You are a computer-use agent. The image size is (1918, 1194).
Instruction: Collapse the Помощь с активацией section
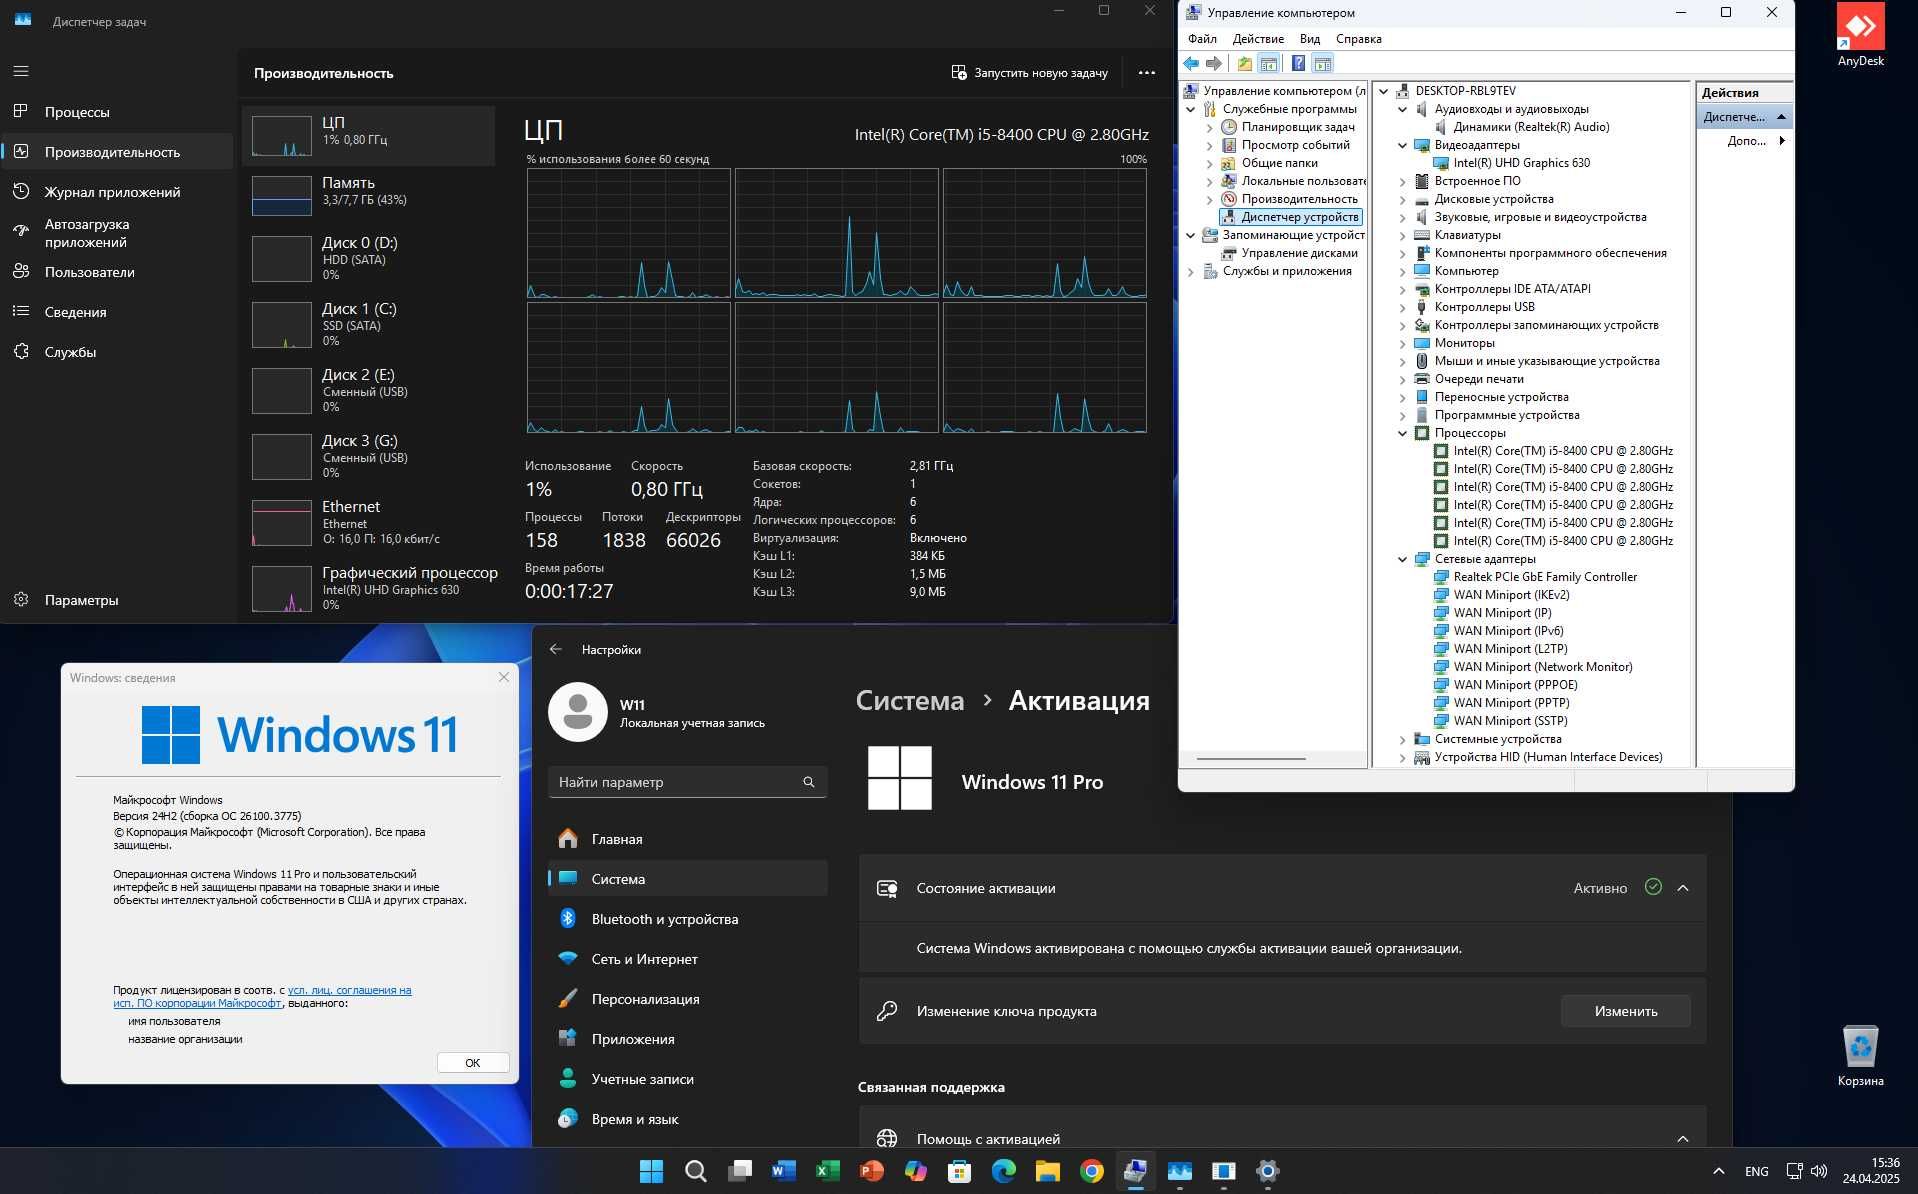coord(1683,1138)
